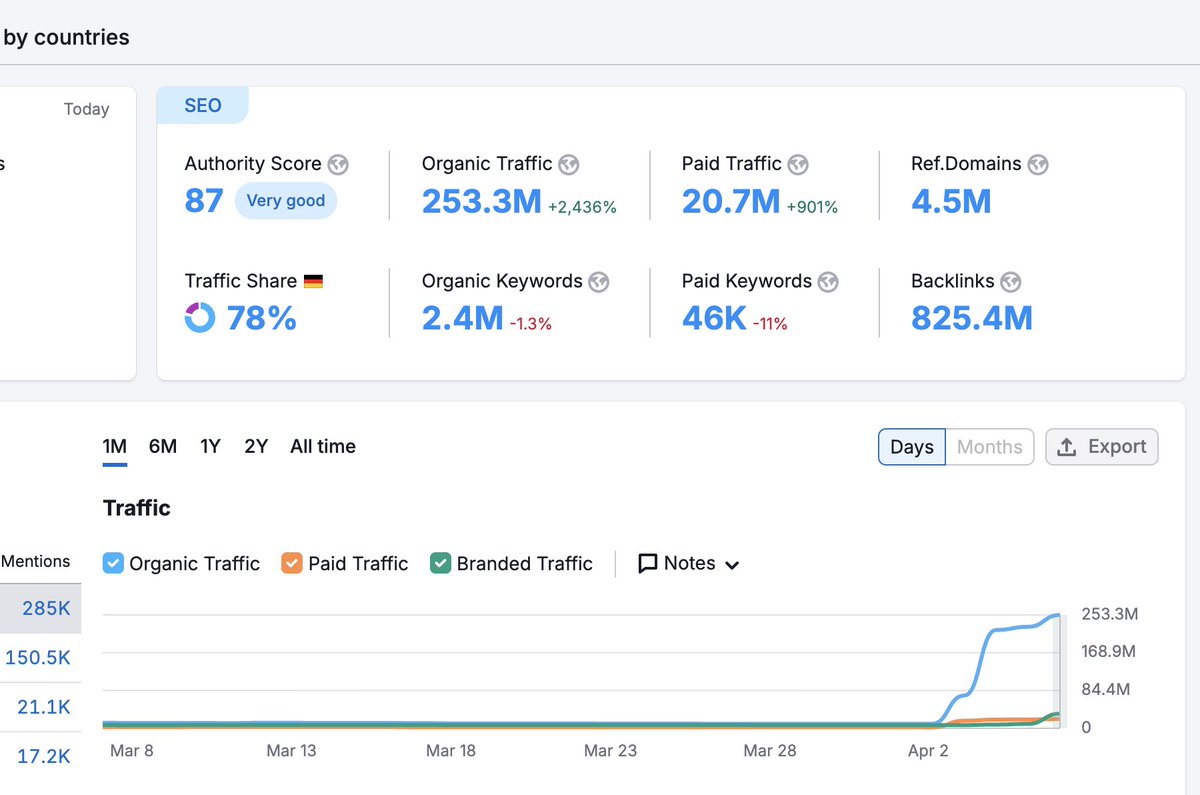Image resolution: width=1200 pixels, height=795 pixels.
Task: Click the Paid Keywords info icon
Action: (x=827, y=282)
